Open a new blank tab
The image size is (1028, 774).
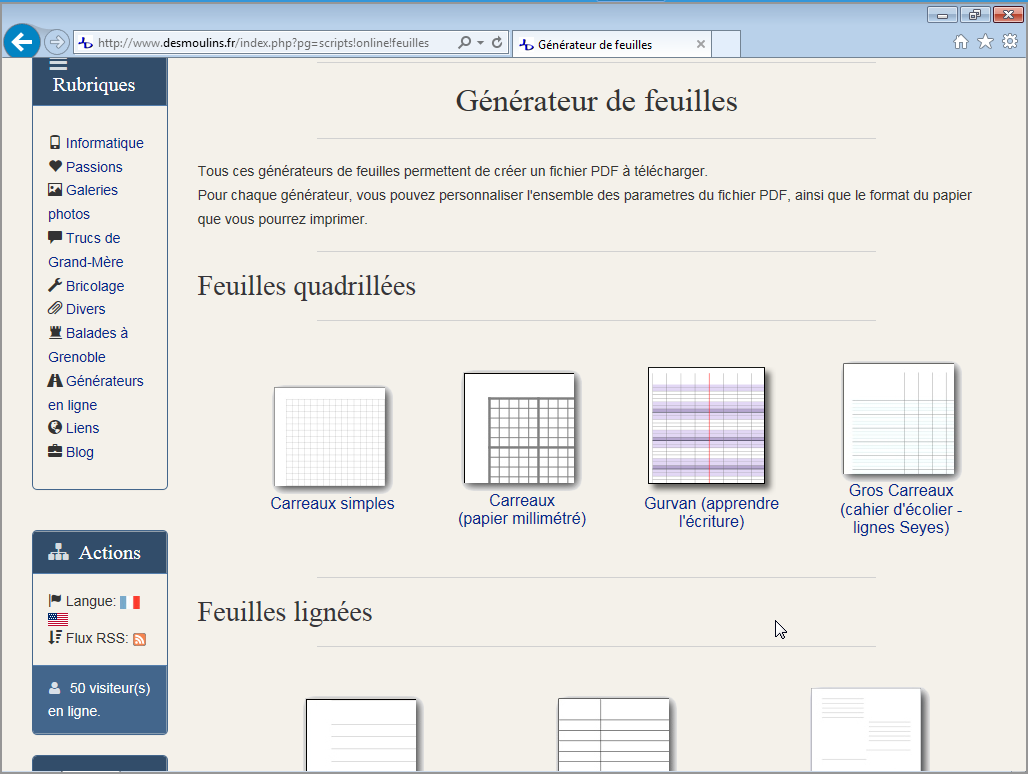[x=726, y=44]
